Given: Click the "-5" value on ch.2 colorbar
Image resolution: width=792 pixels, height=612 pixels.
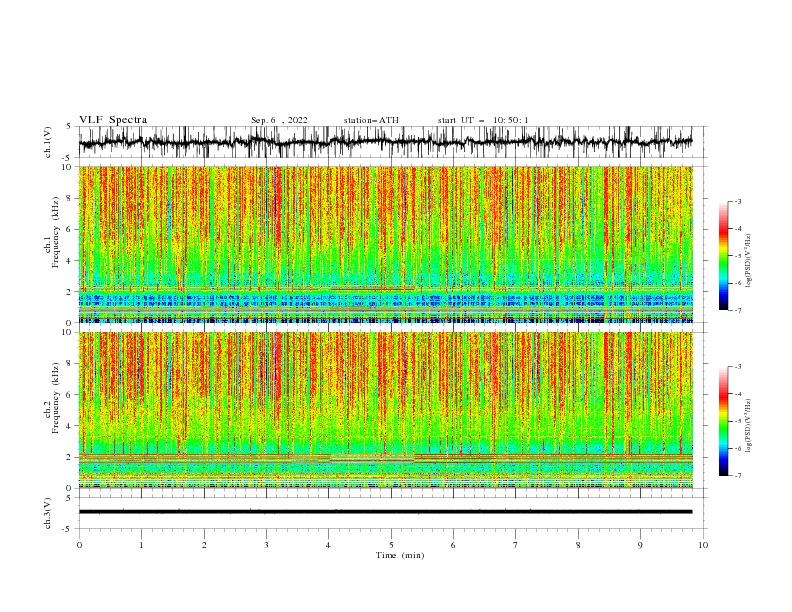Looking at the screenshot, I should click(x=737, y=421).
